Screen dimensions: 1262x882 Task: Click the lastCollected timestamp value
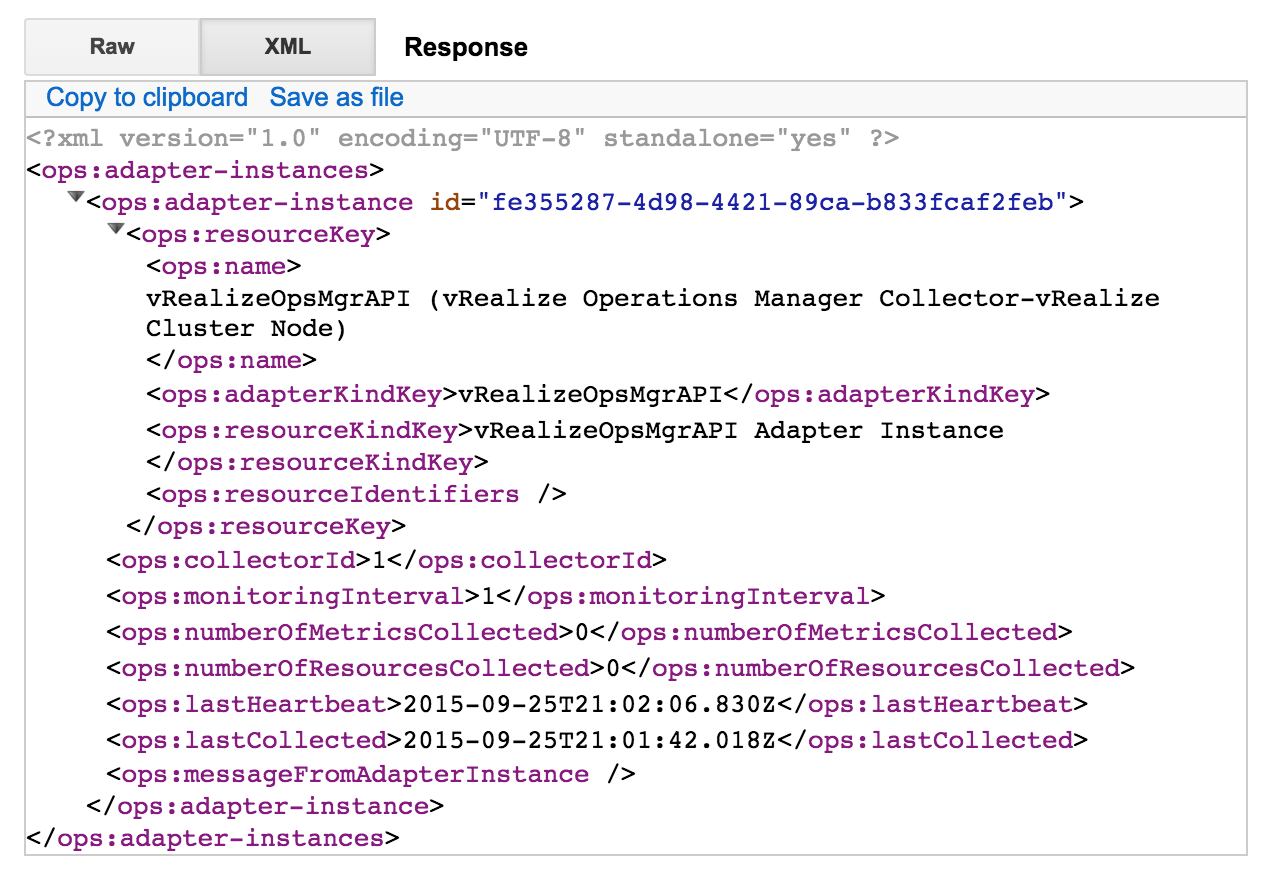tap(590, 741)
